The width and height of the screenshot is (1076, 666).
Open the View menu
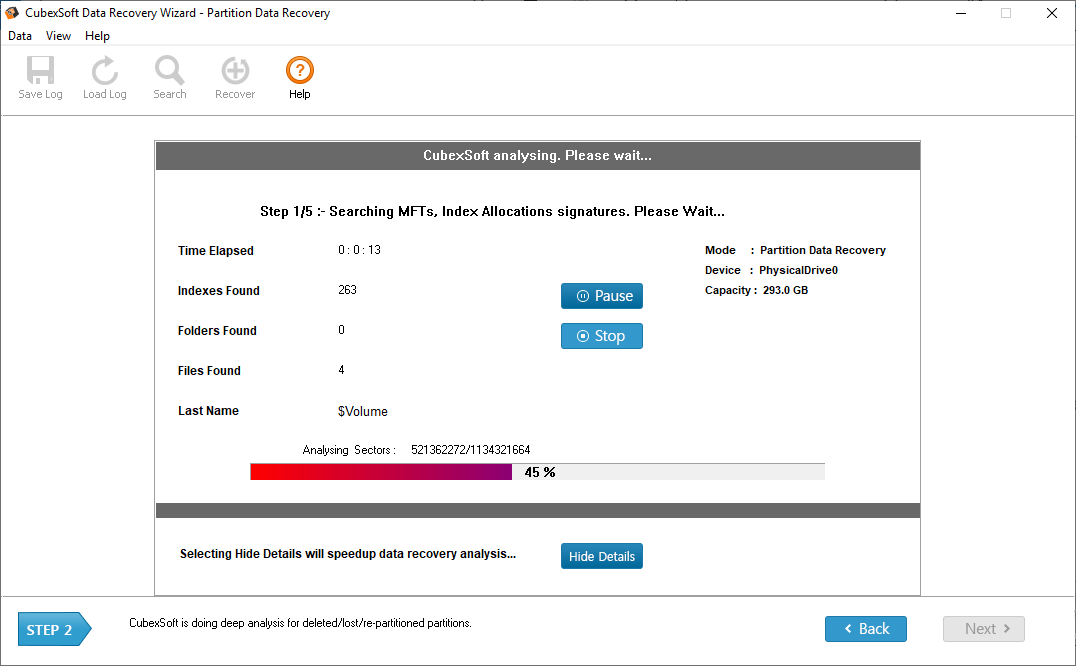pos(58,36)
